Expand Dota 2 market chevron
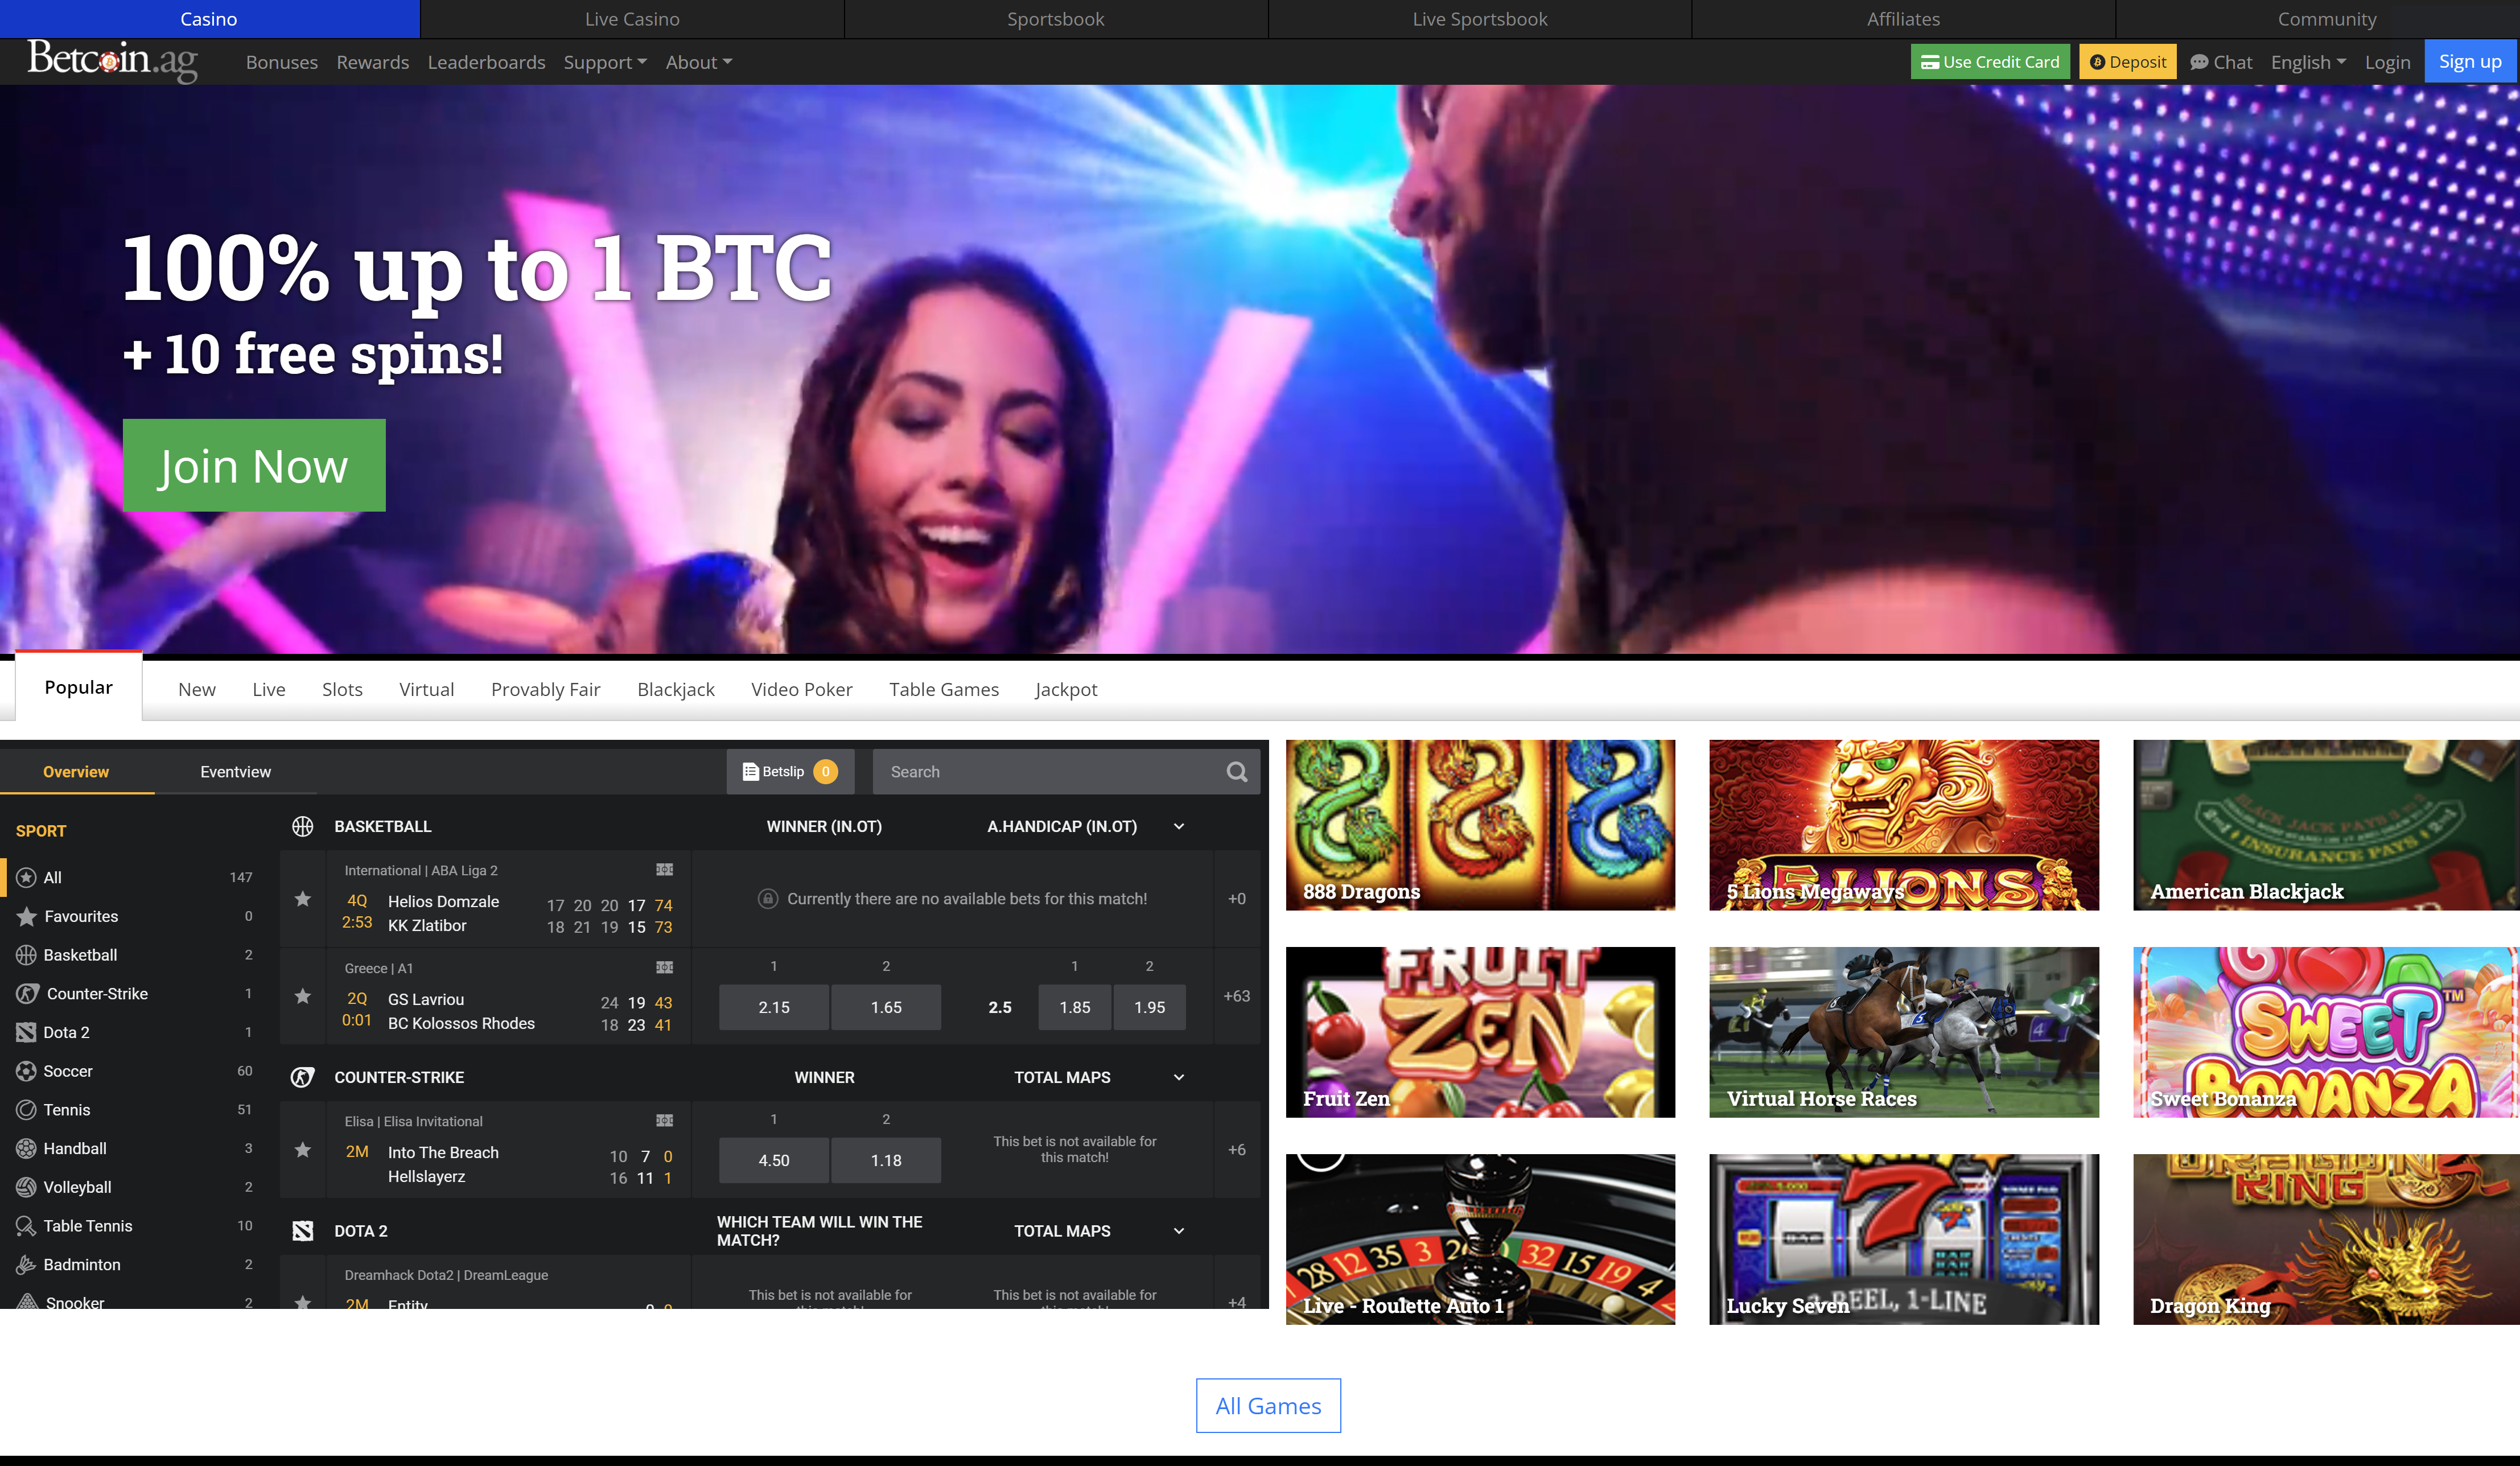 (x=1179, y=1231)
